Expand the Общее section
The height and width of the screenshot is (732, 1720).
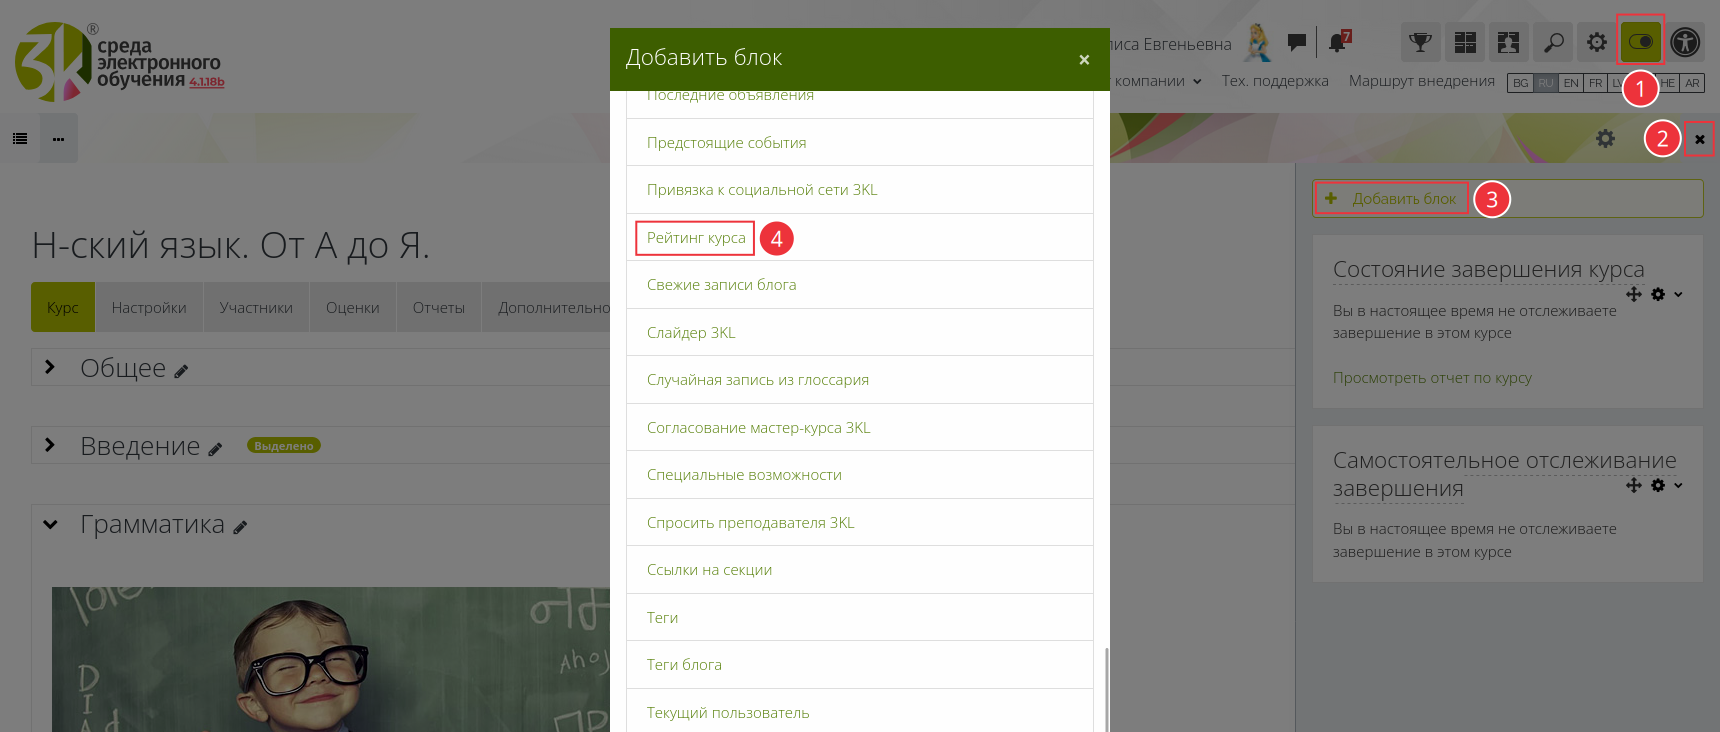pyautogui.click(x=50, y=367)
